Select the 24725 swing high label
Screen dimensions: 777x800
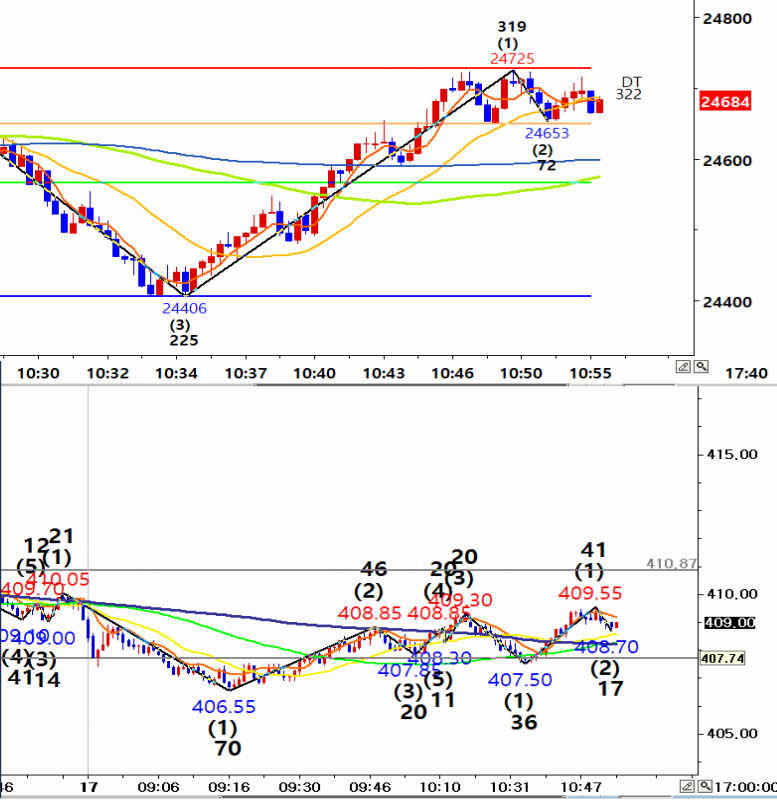(512, 59)
